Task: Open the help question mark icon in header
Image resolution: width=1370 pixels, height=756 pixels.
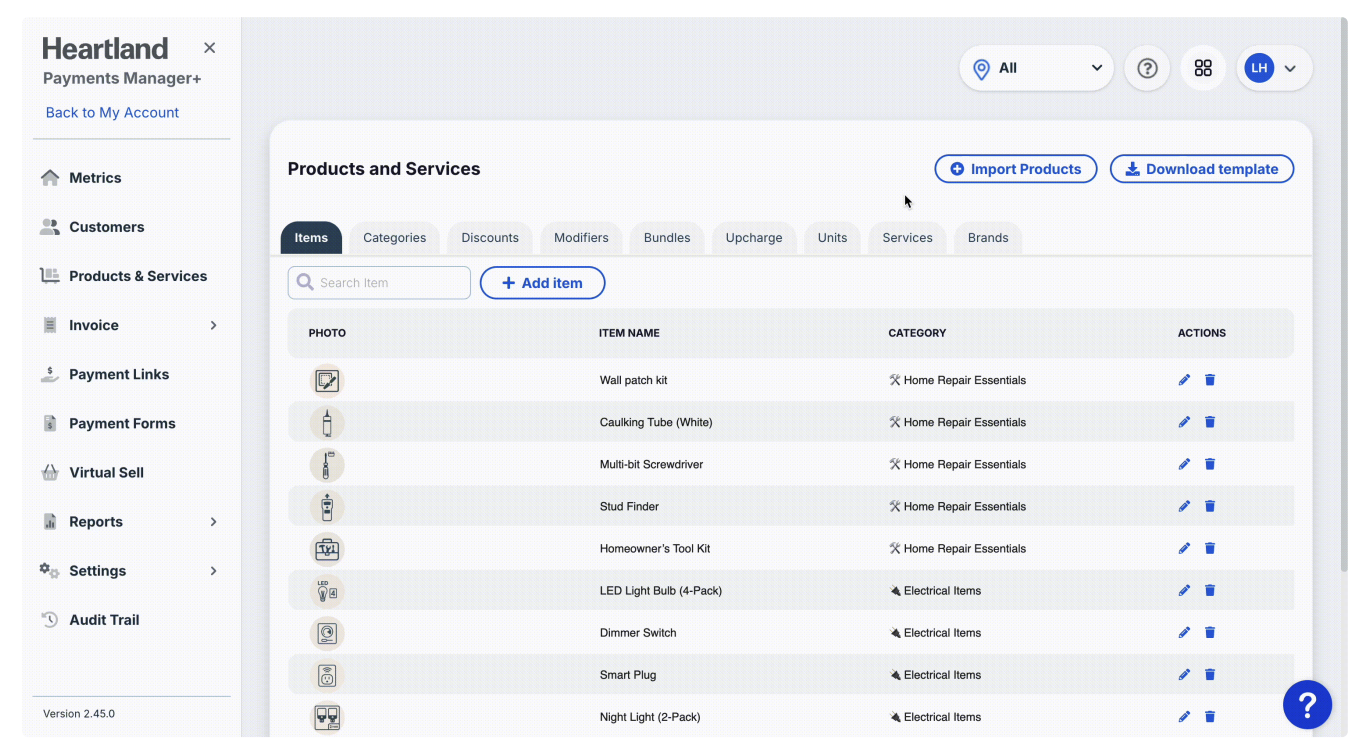Action: (1147, 68)
